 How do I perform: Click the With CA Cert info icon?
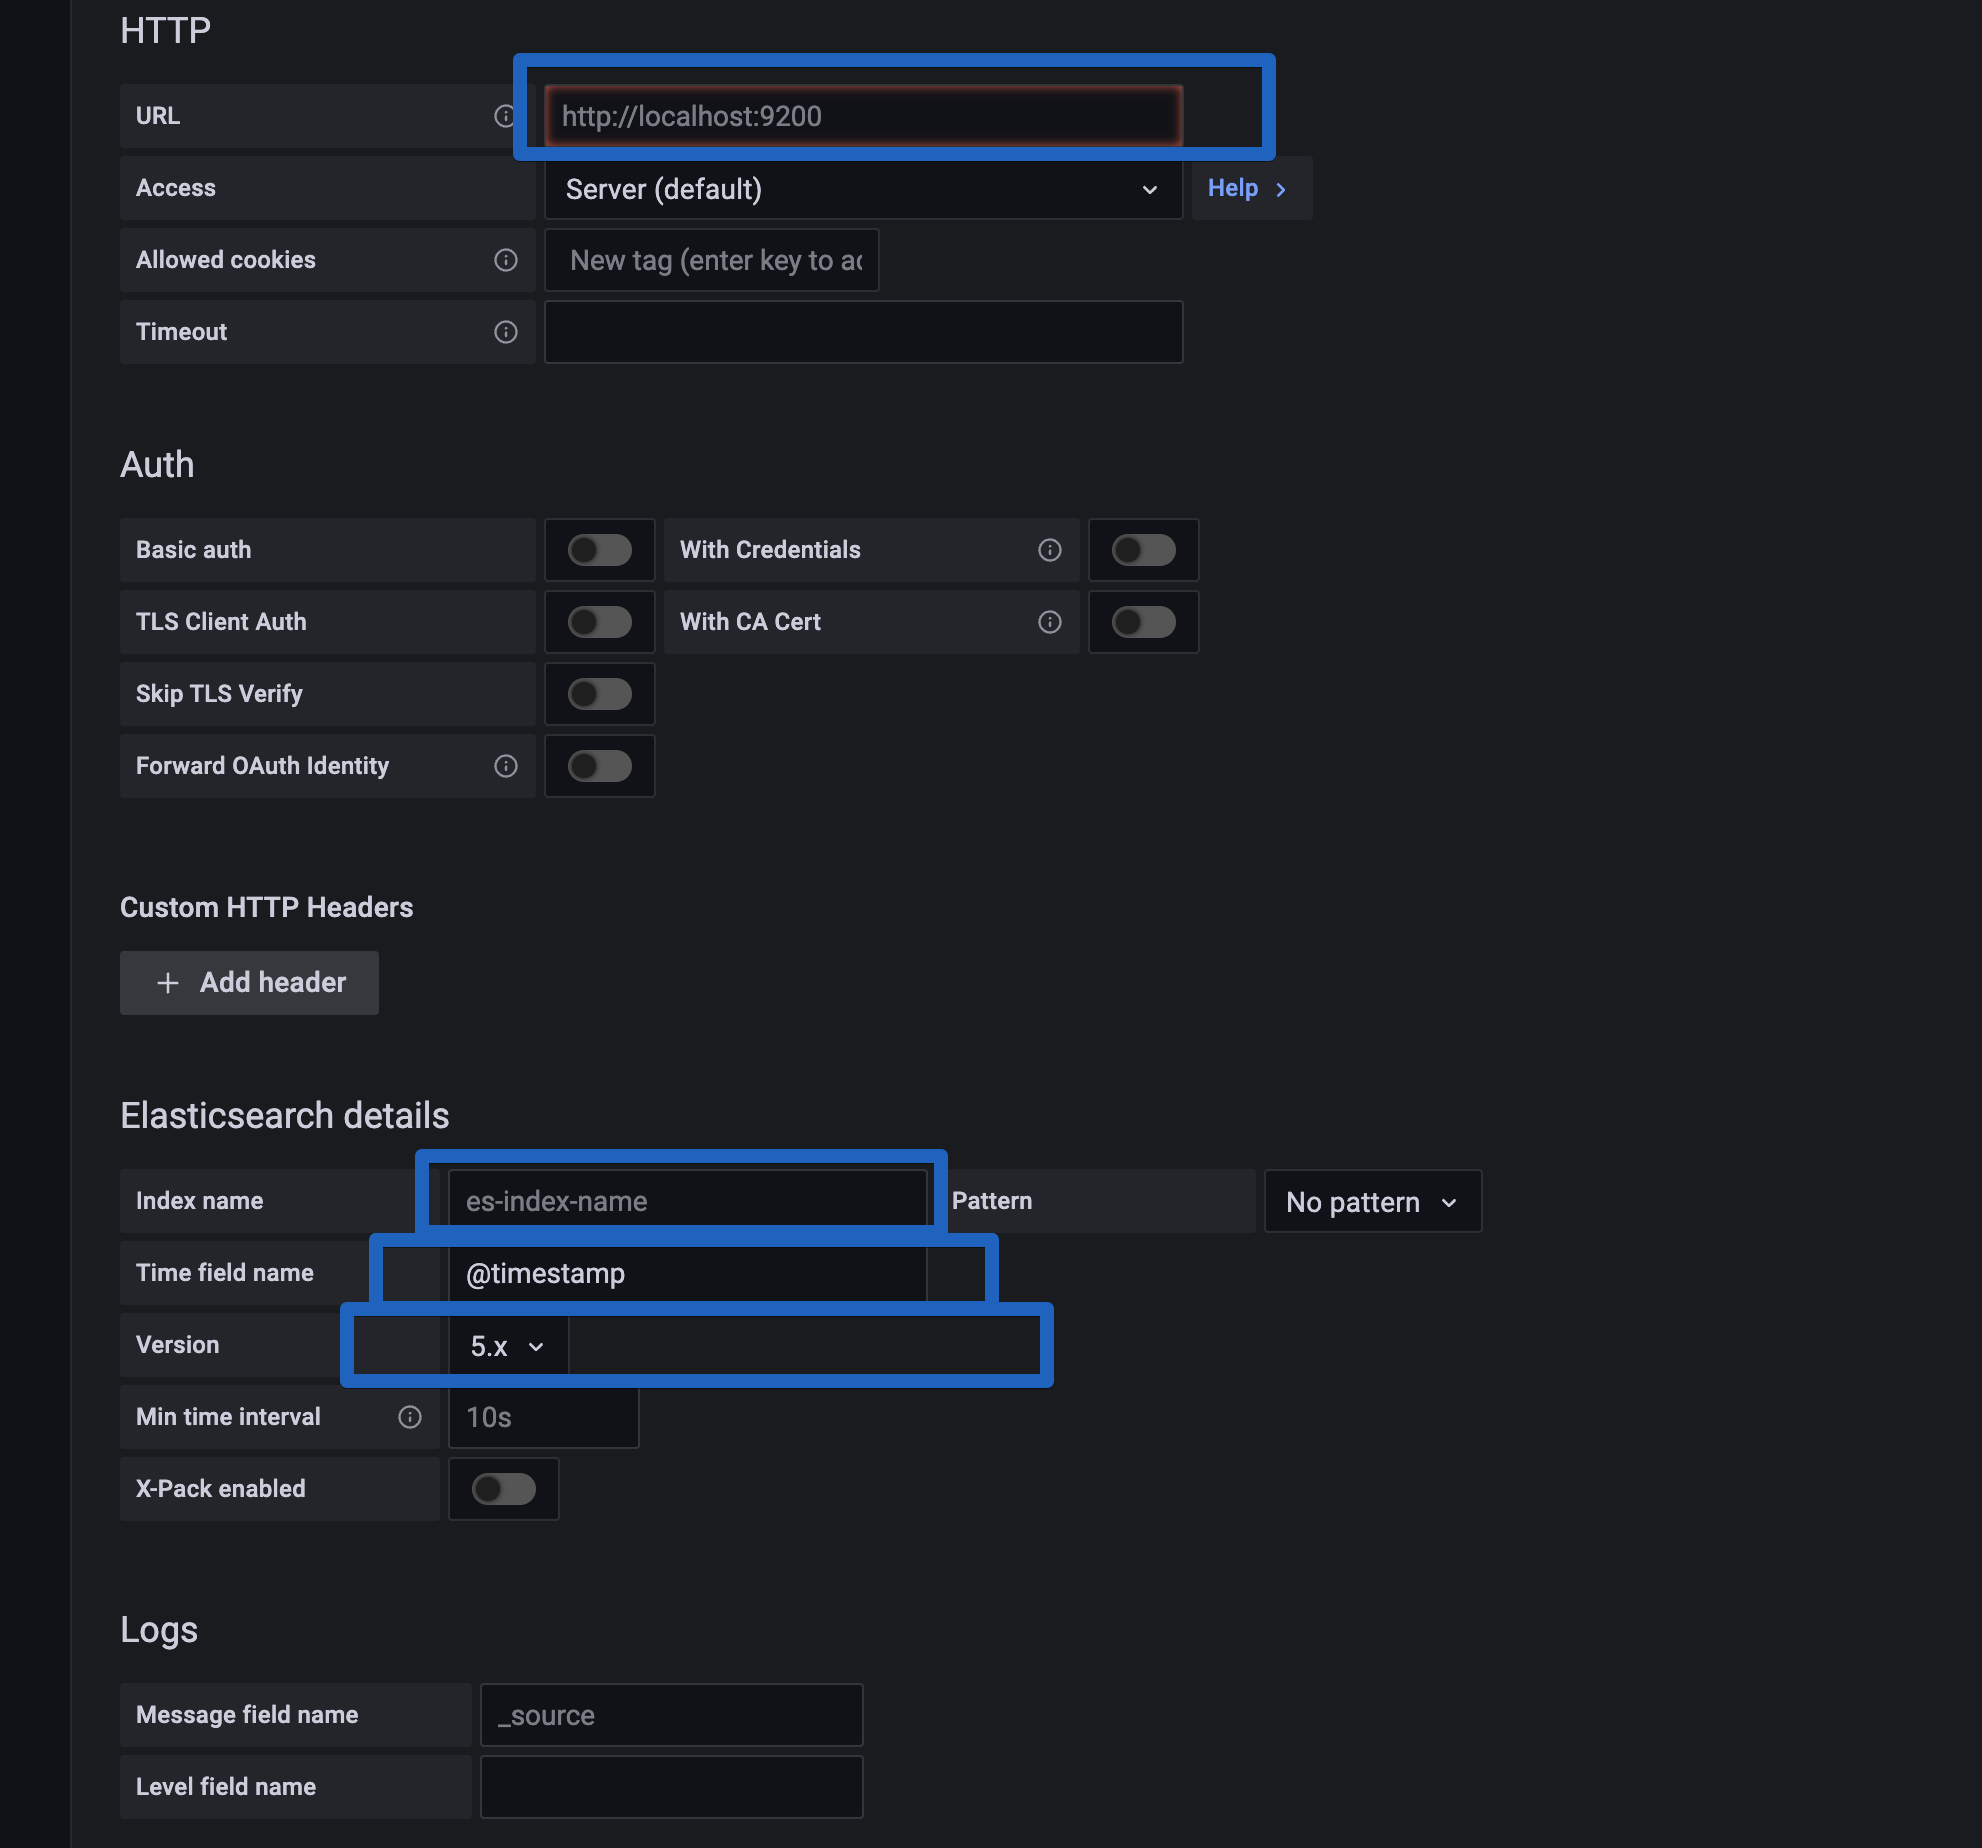tap(1049, 622)
